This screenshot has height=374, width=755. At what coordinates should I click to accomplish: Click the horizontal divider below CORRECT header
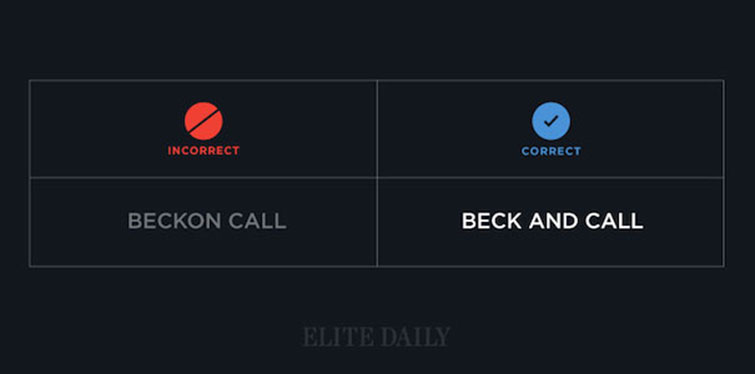pyautogui.click(x=550, y=178)
